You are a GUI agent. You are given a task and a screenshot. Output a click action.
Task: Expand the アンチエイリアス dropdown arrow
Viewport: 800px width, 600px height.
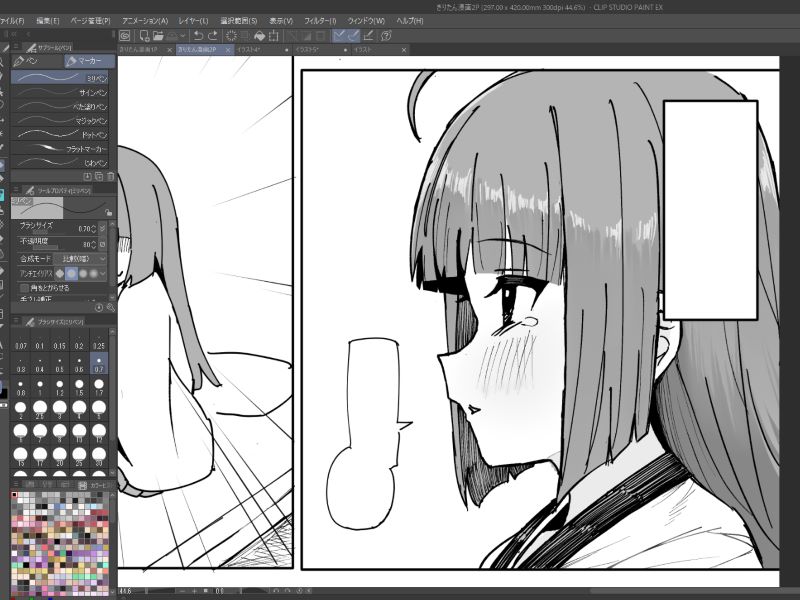click(x=103, y=274)
